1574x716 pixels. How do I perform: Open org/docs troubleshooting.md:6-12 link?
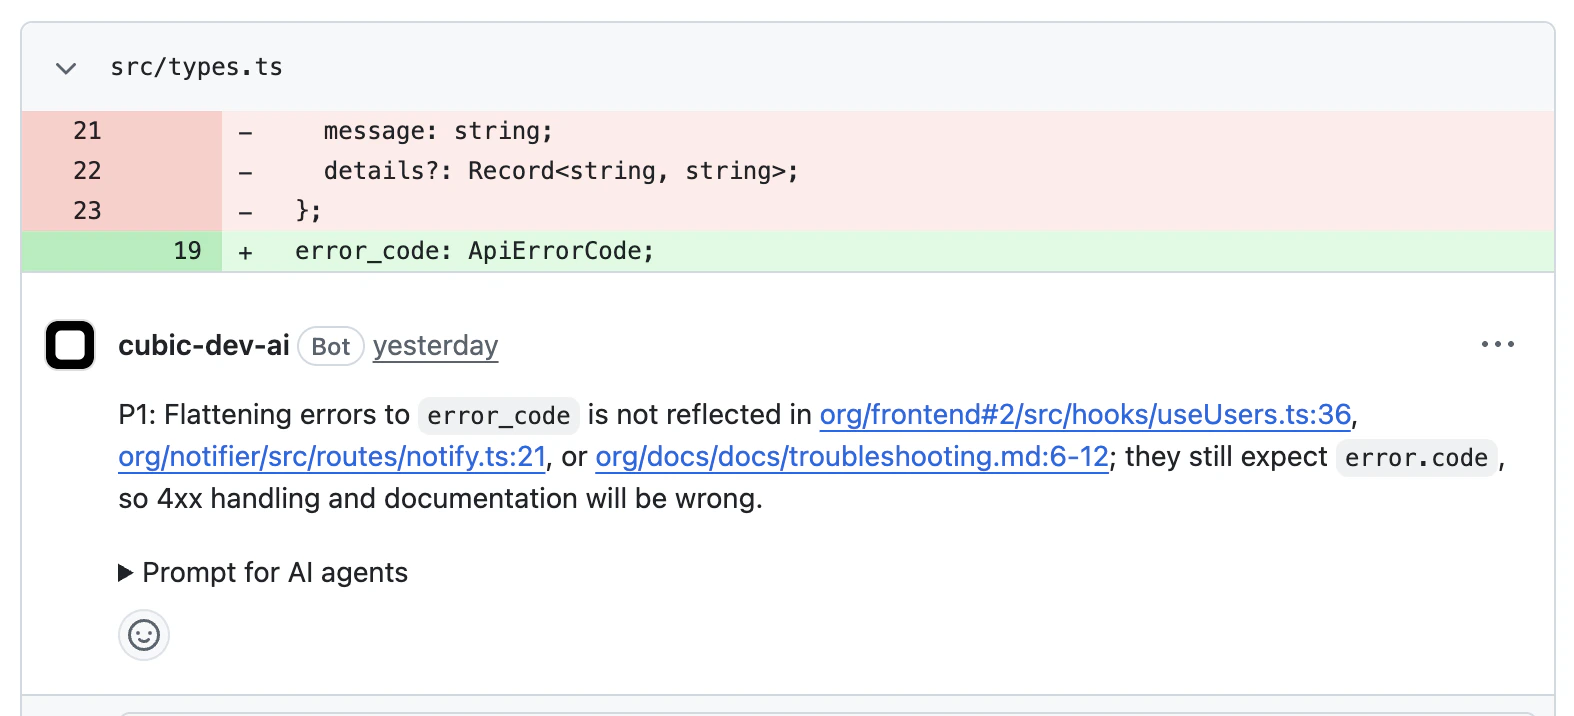[x=852, y=456]
